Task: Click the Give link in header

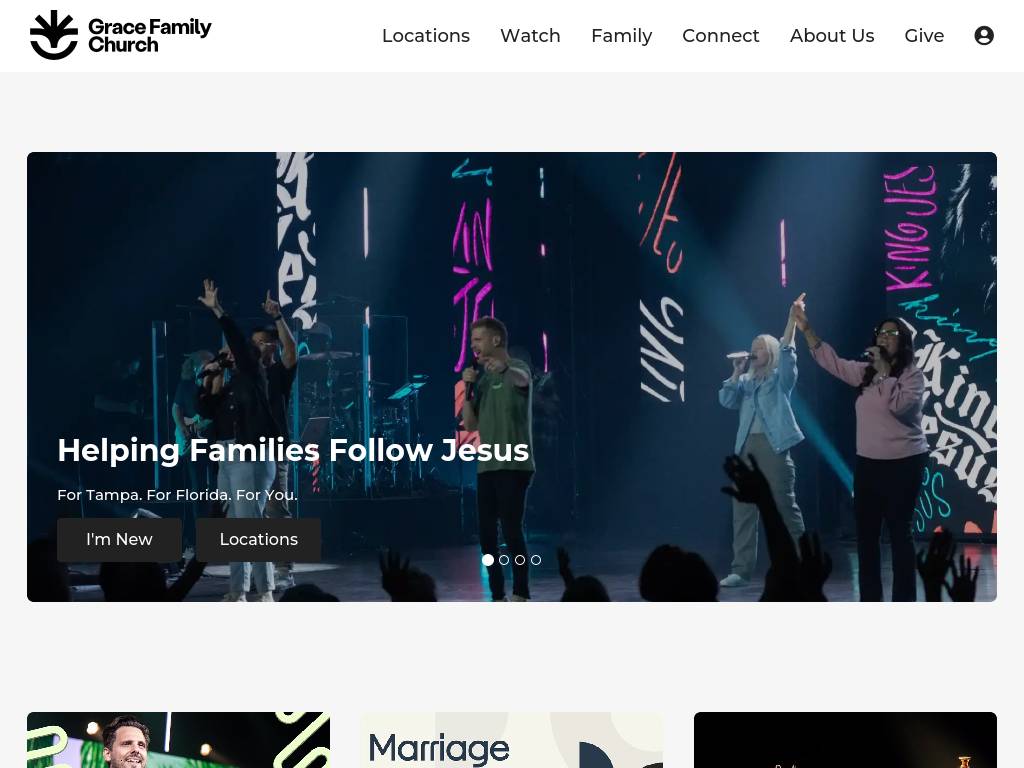Action: coord(924,35)
